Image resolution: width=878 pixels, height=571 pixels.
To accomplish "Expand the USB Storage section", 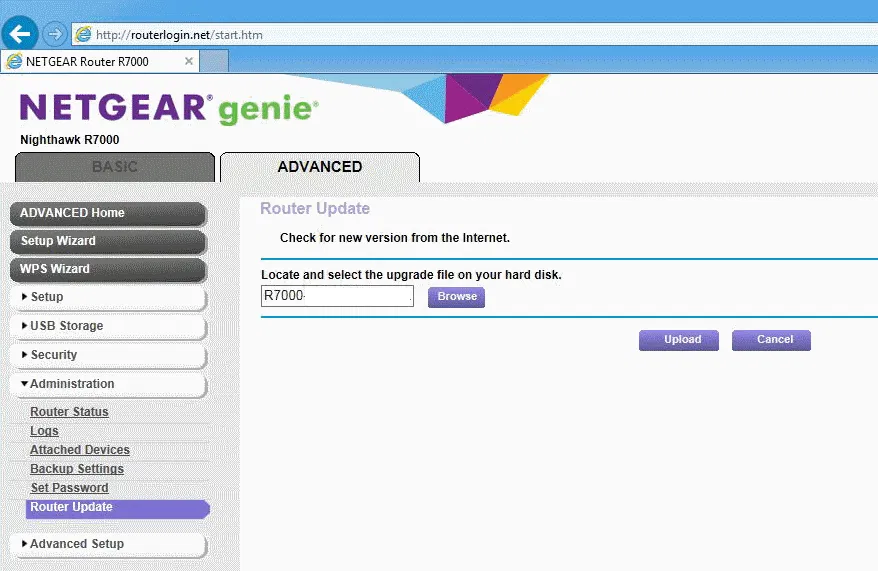I will (x=108, y=326).
